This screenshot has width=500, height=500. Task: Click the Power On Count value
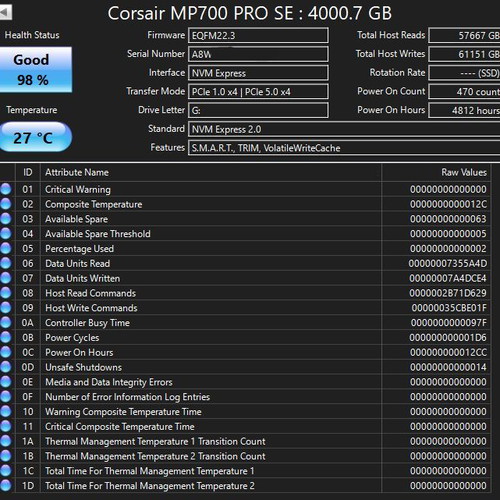point(464,91)
